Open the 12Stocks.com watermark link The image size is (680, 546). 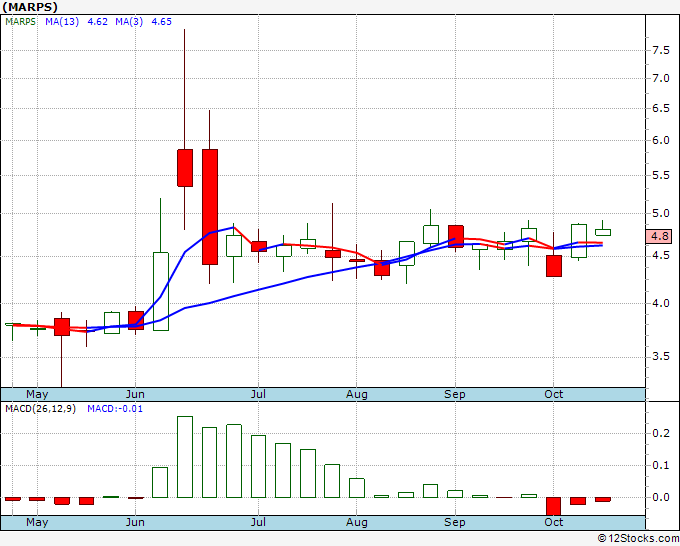click(x=636, y=538)
